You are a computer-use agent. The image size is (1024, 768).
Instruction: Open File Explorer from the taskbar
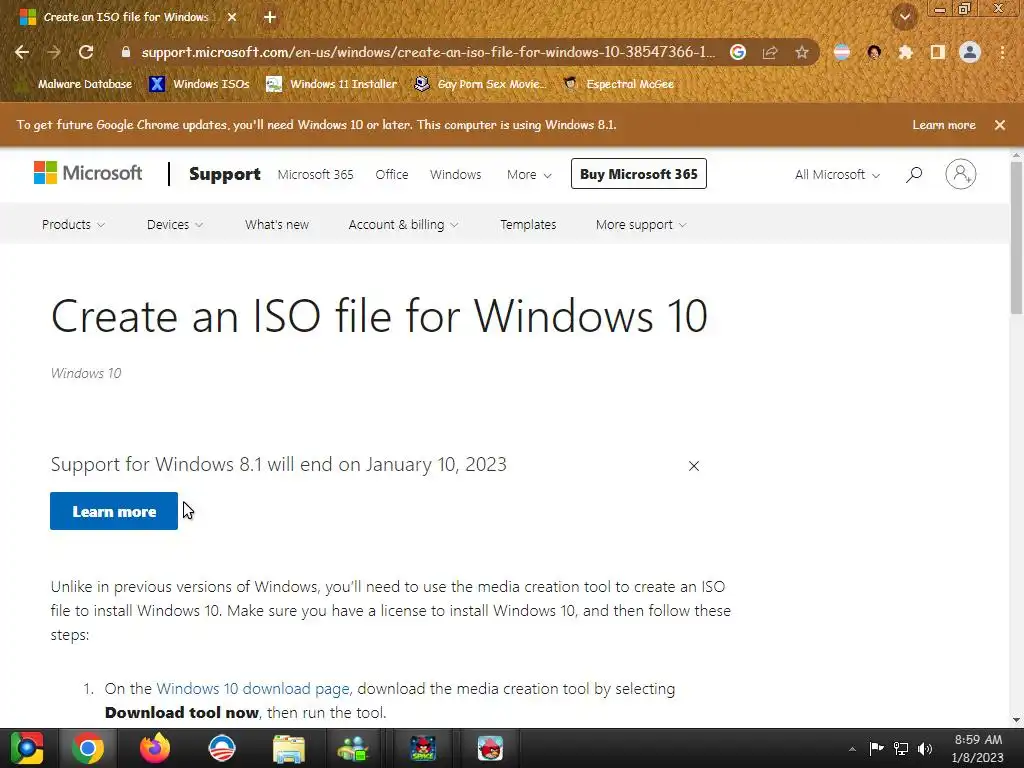289,748
